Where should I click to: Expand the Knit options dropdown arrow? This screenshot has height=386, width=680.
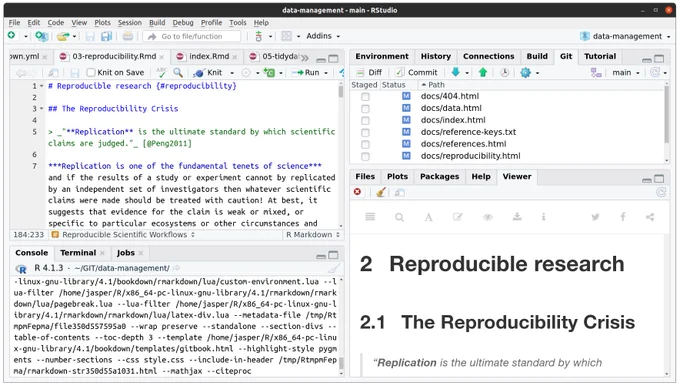[x=232, y=73]
